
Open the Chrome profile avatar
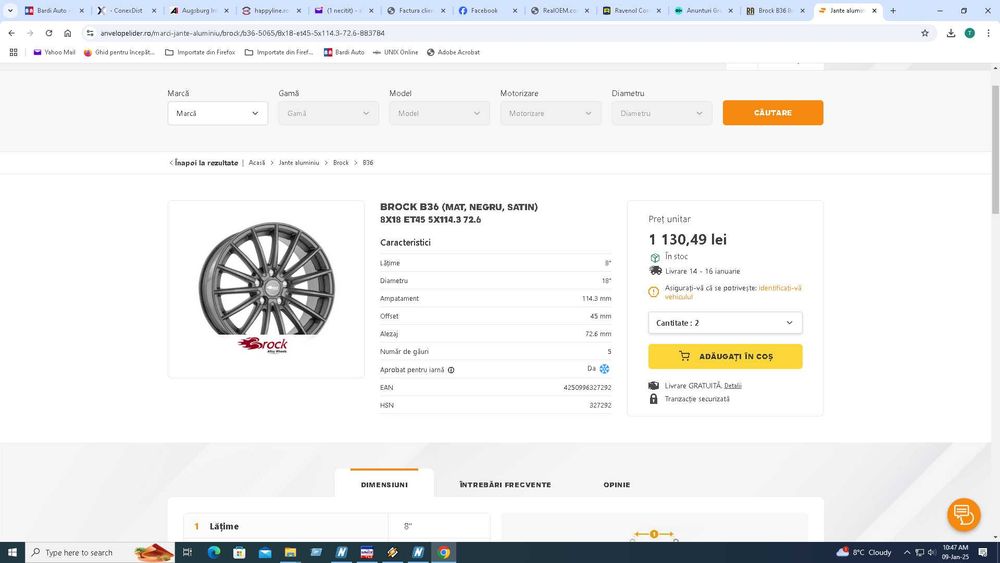tap(969, 33)
